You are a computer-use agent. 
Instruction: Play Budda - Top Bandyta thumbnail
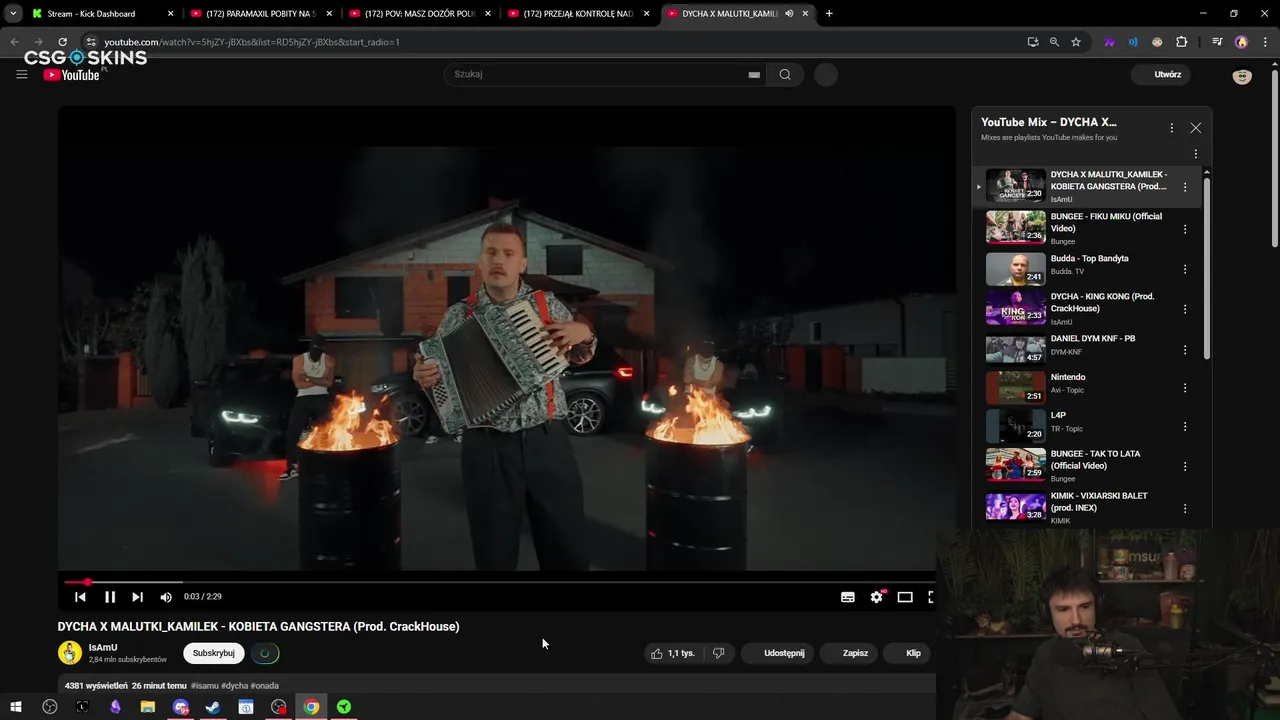click(1015, 269)
